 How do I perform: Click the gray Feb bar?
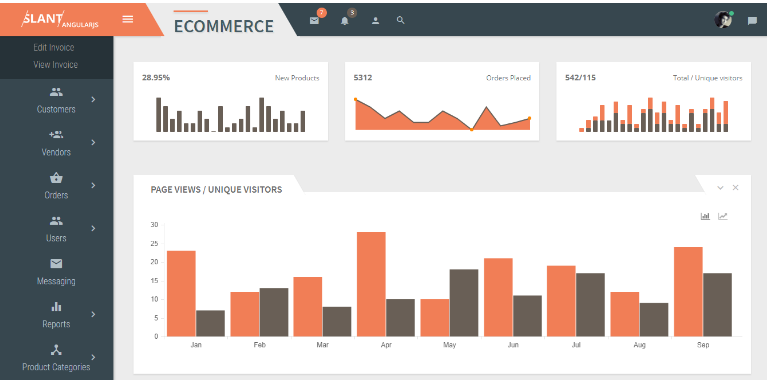coord(274,312)
